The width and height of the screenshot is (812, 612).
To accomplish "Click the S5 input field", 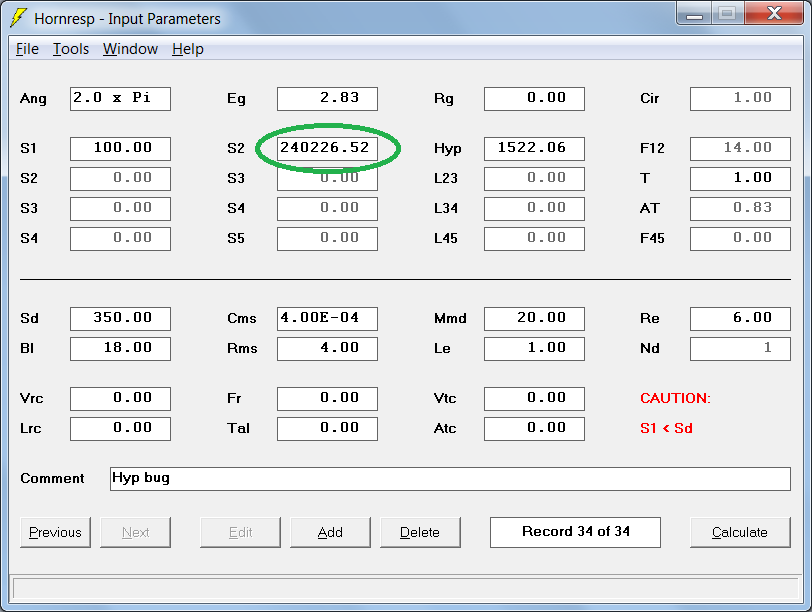I will point(327,239).
